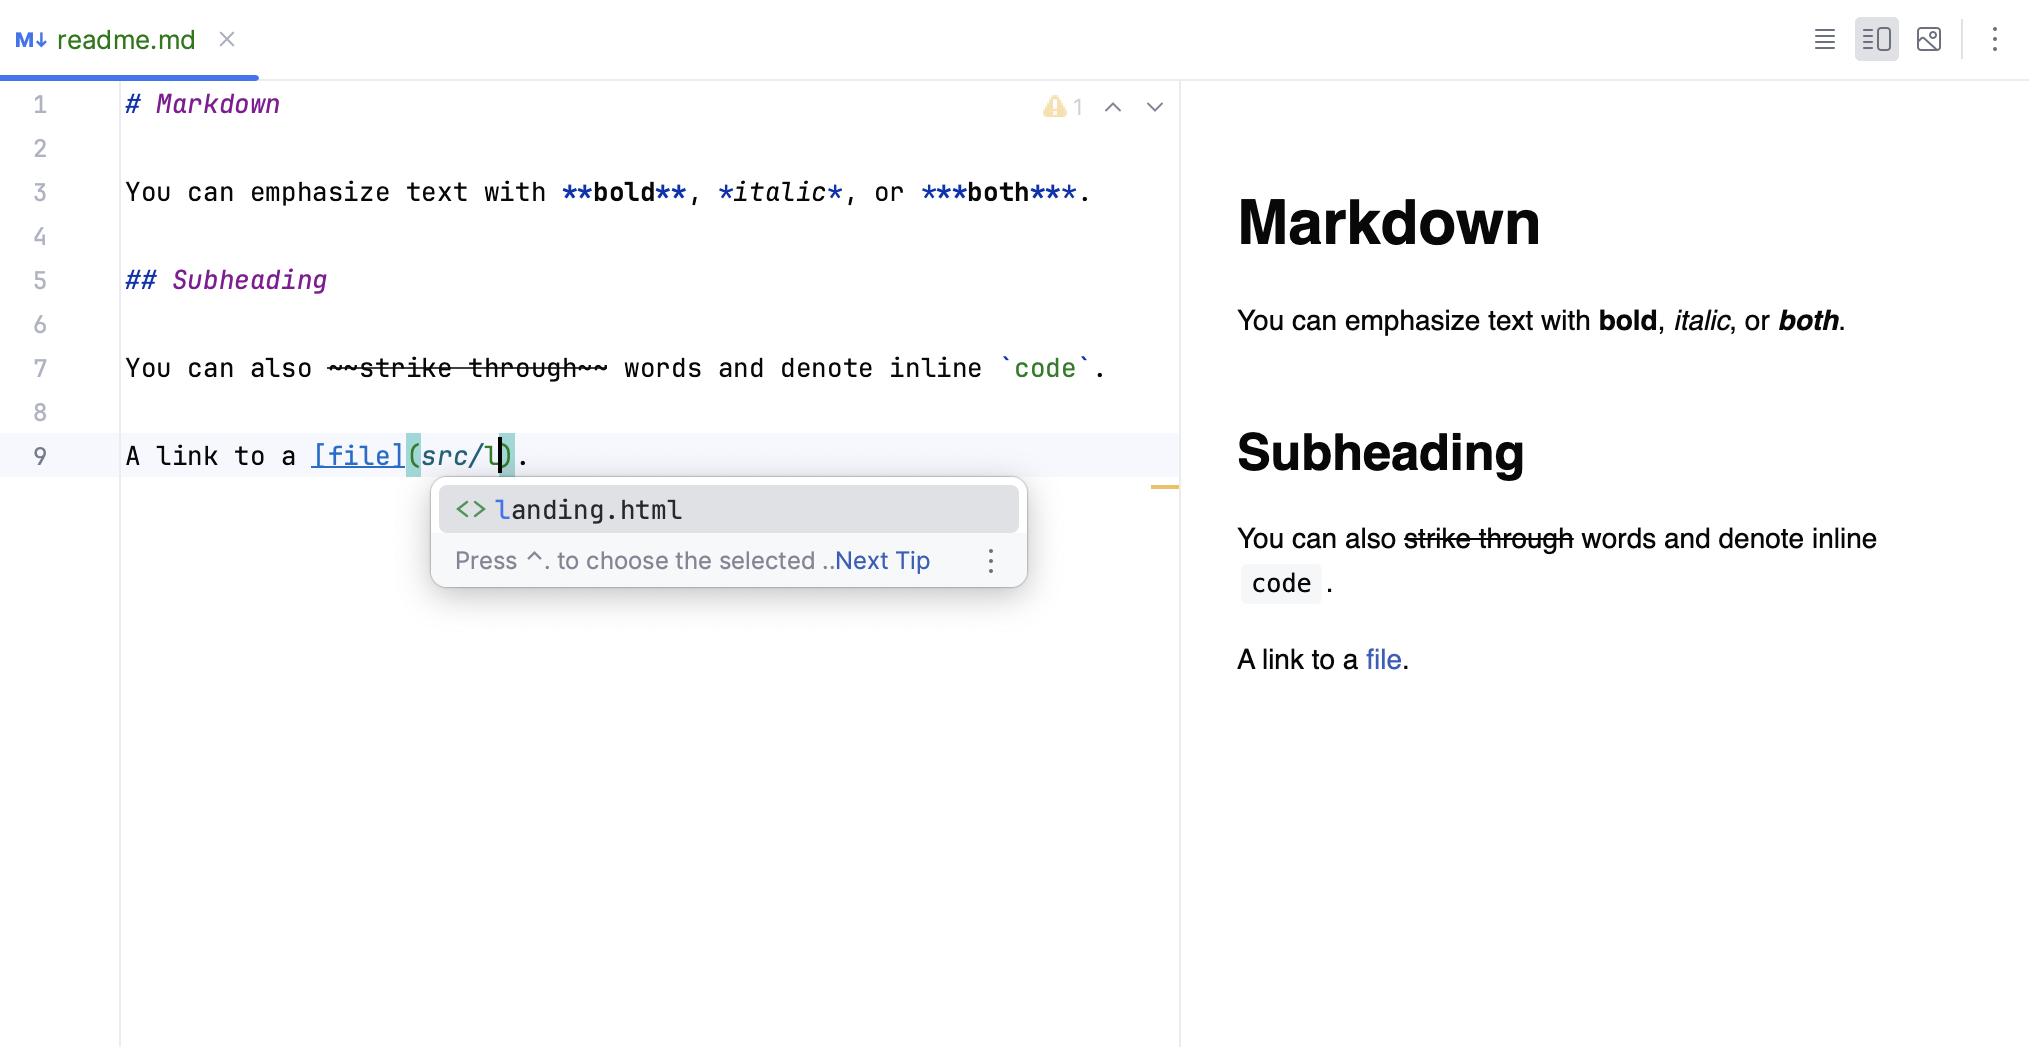Toggle the split editor and preview layout
Screen dimensions: 2029x1047
coord(1877,39)
